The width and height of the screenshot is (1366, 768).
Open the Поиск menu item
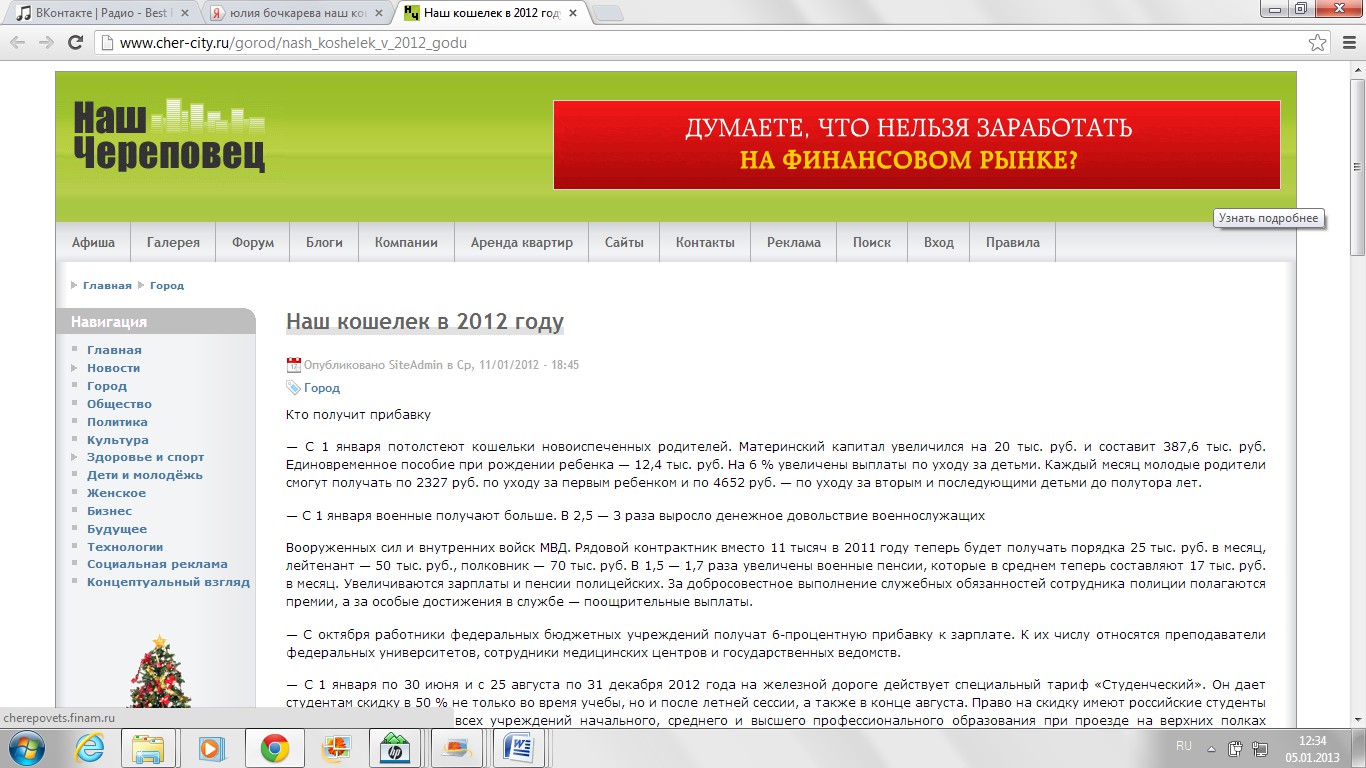point(872,243)
